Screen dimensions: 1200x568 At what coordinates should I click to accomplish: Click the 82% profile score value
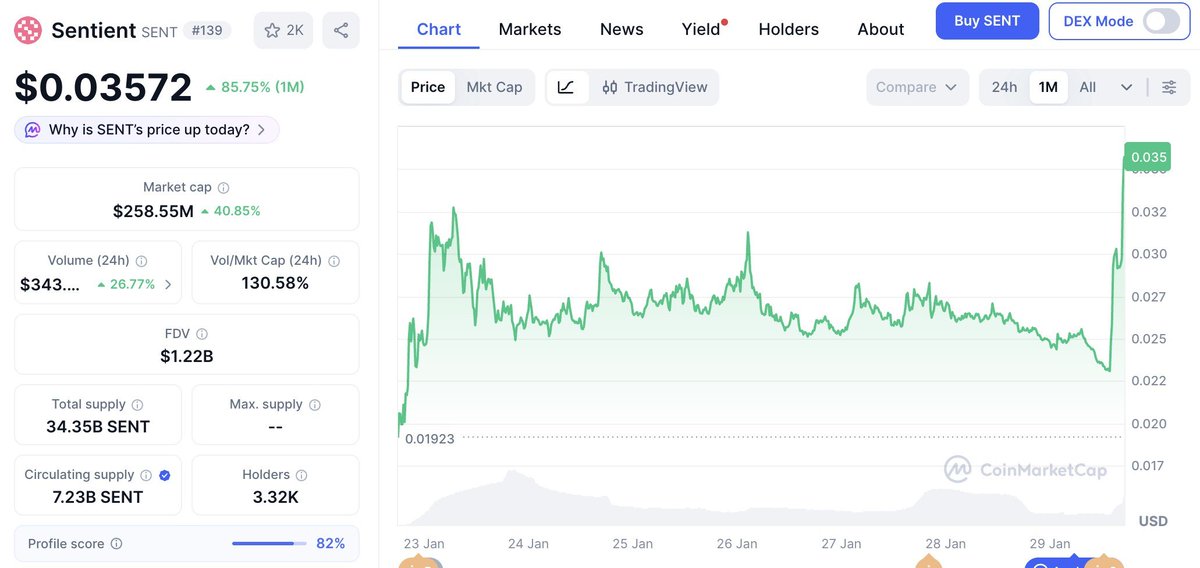tap(330, 544)
